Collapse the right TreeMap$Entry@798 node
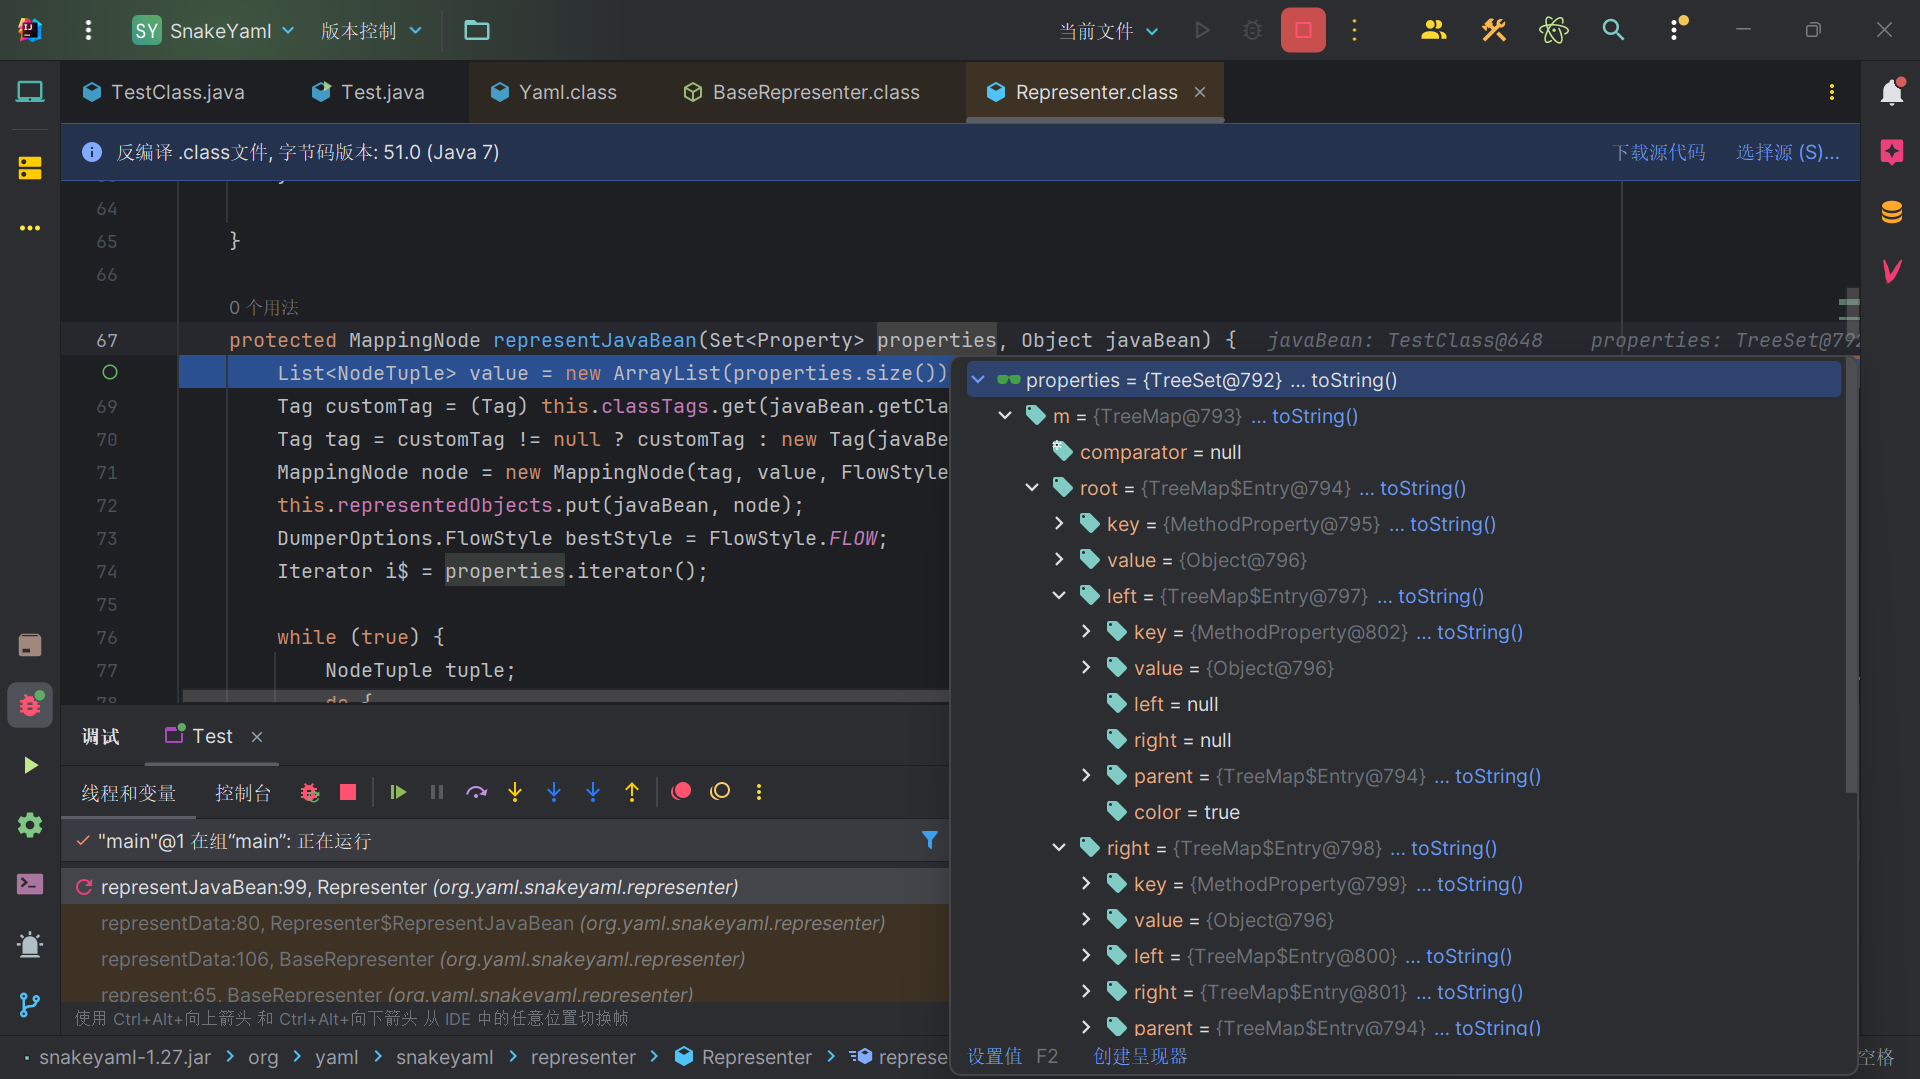Viewport: 1920px width, 1079px height. [x=1059, y=848]
